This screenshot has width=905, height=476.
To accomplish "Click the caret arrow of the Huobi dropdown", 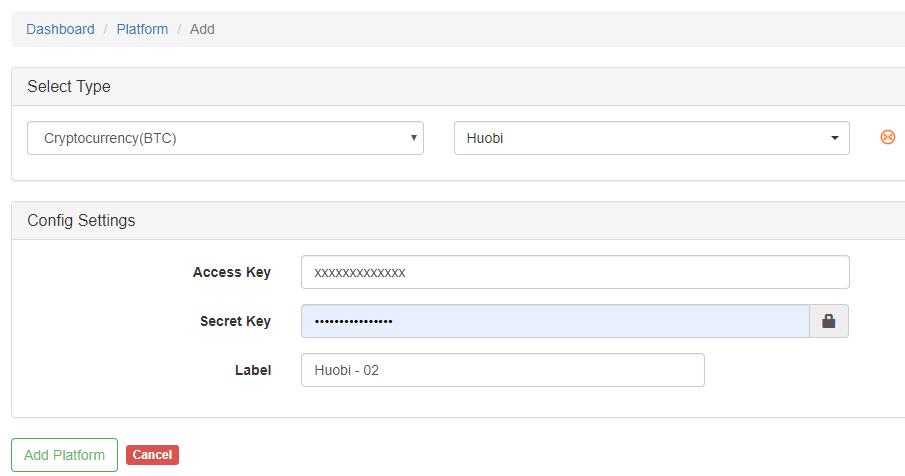I will [835, 138].
